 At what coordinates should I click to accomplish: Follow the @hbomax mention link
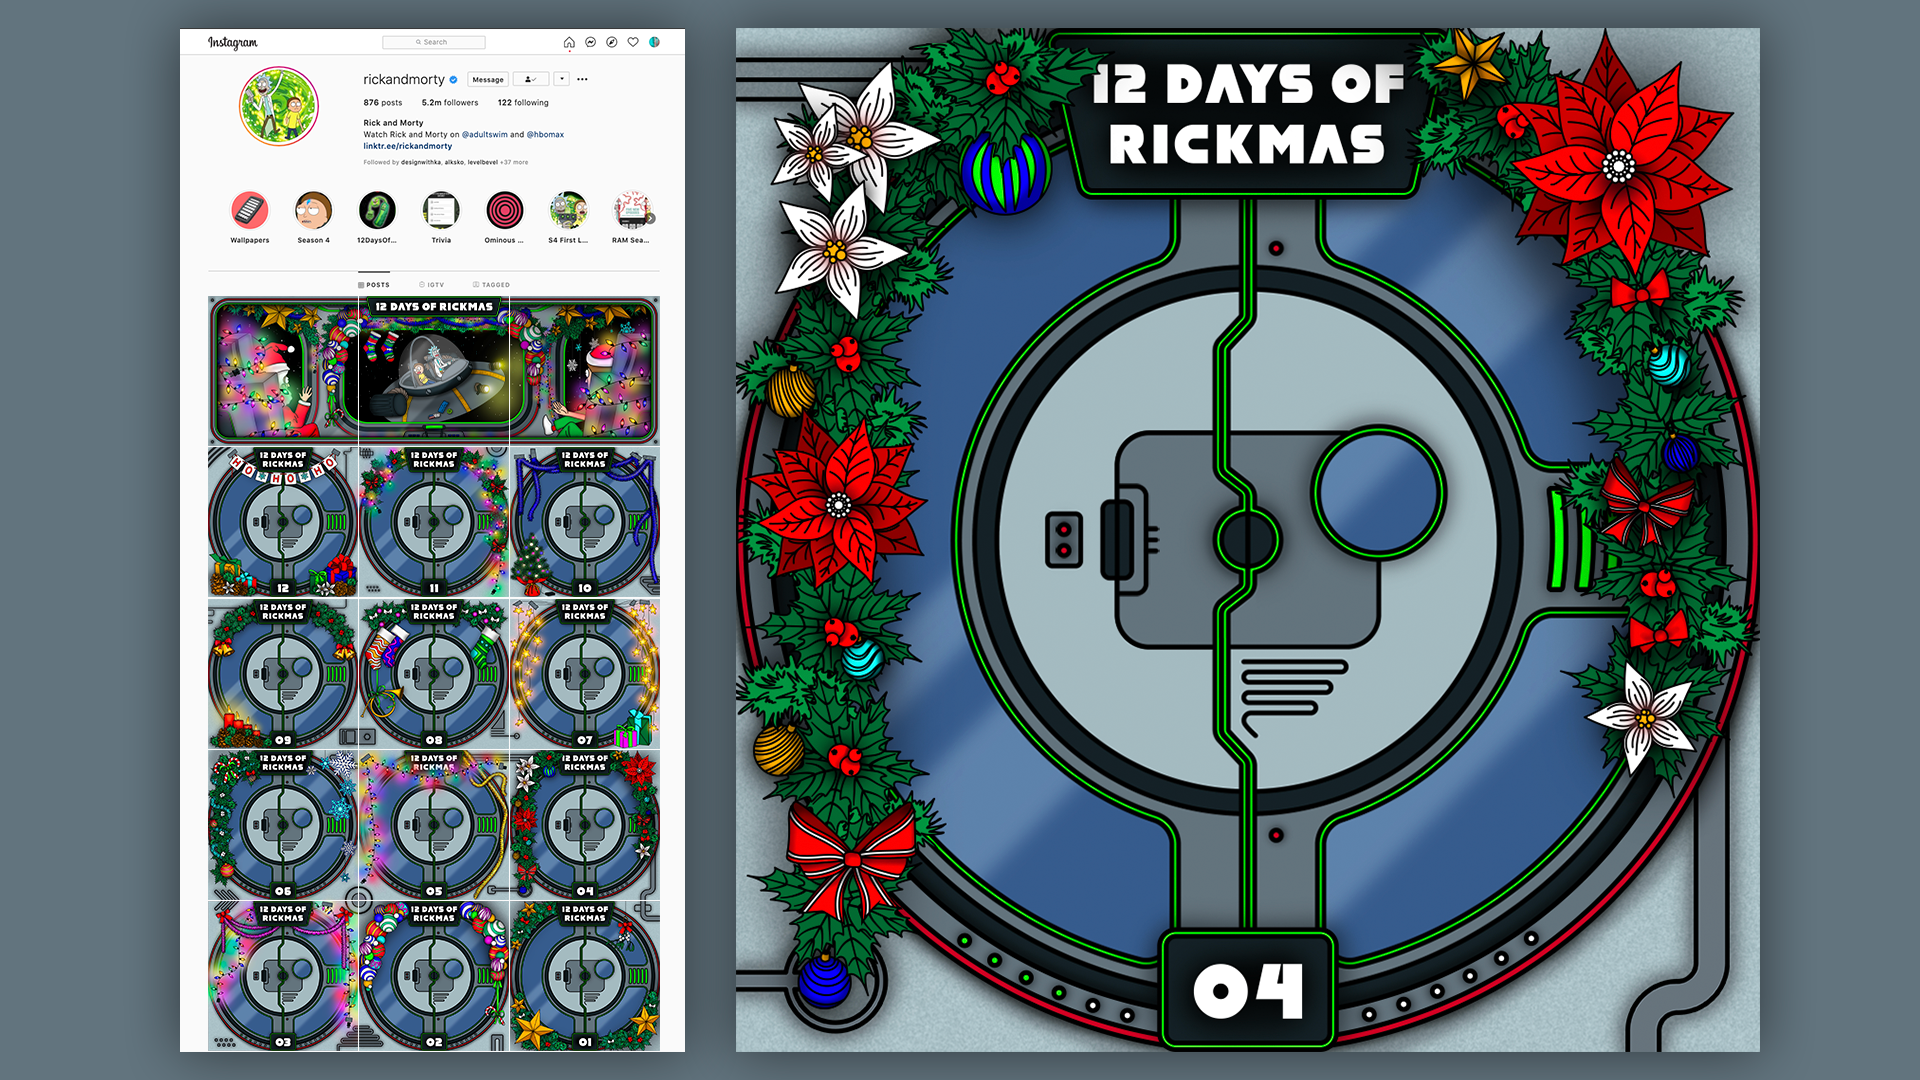[x=545, y=135]
